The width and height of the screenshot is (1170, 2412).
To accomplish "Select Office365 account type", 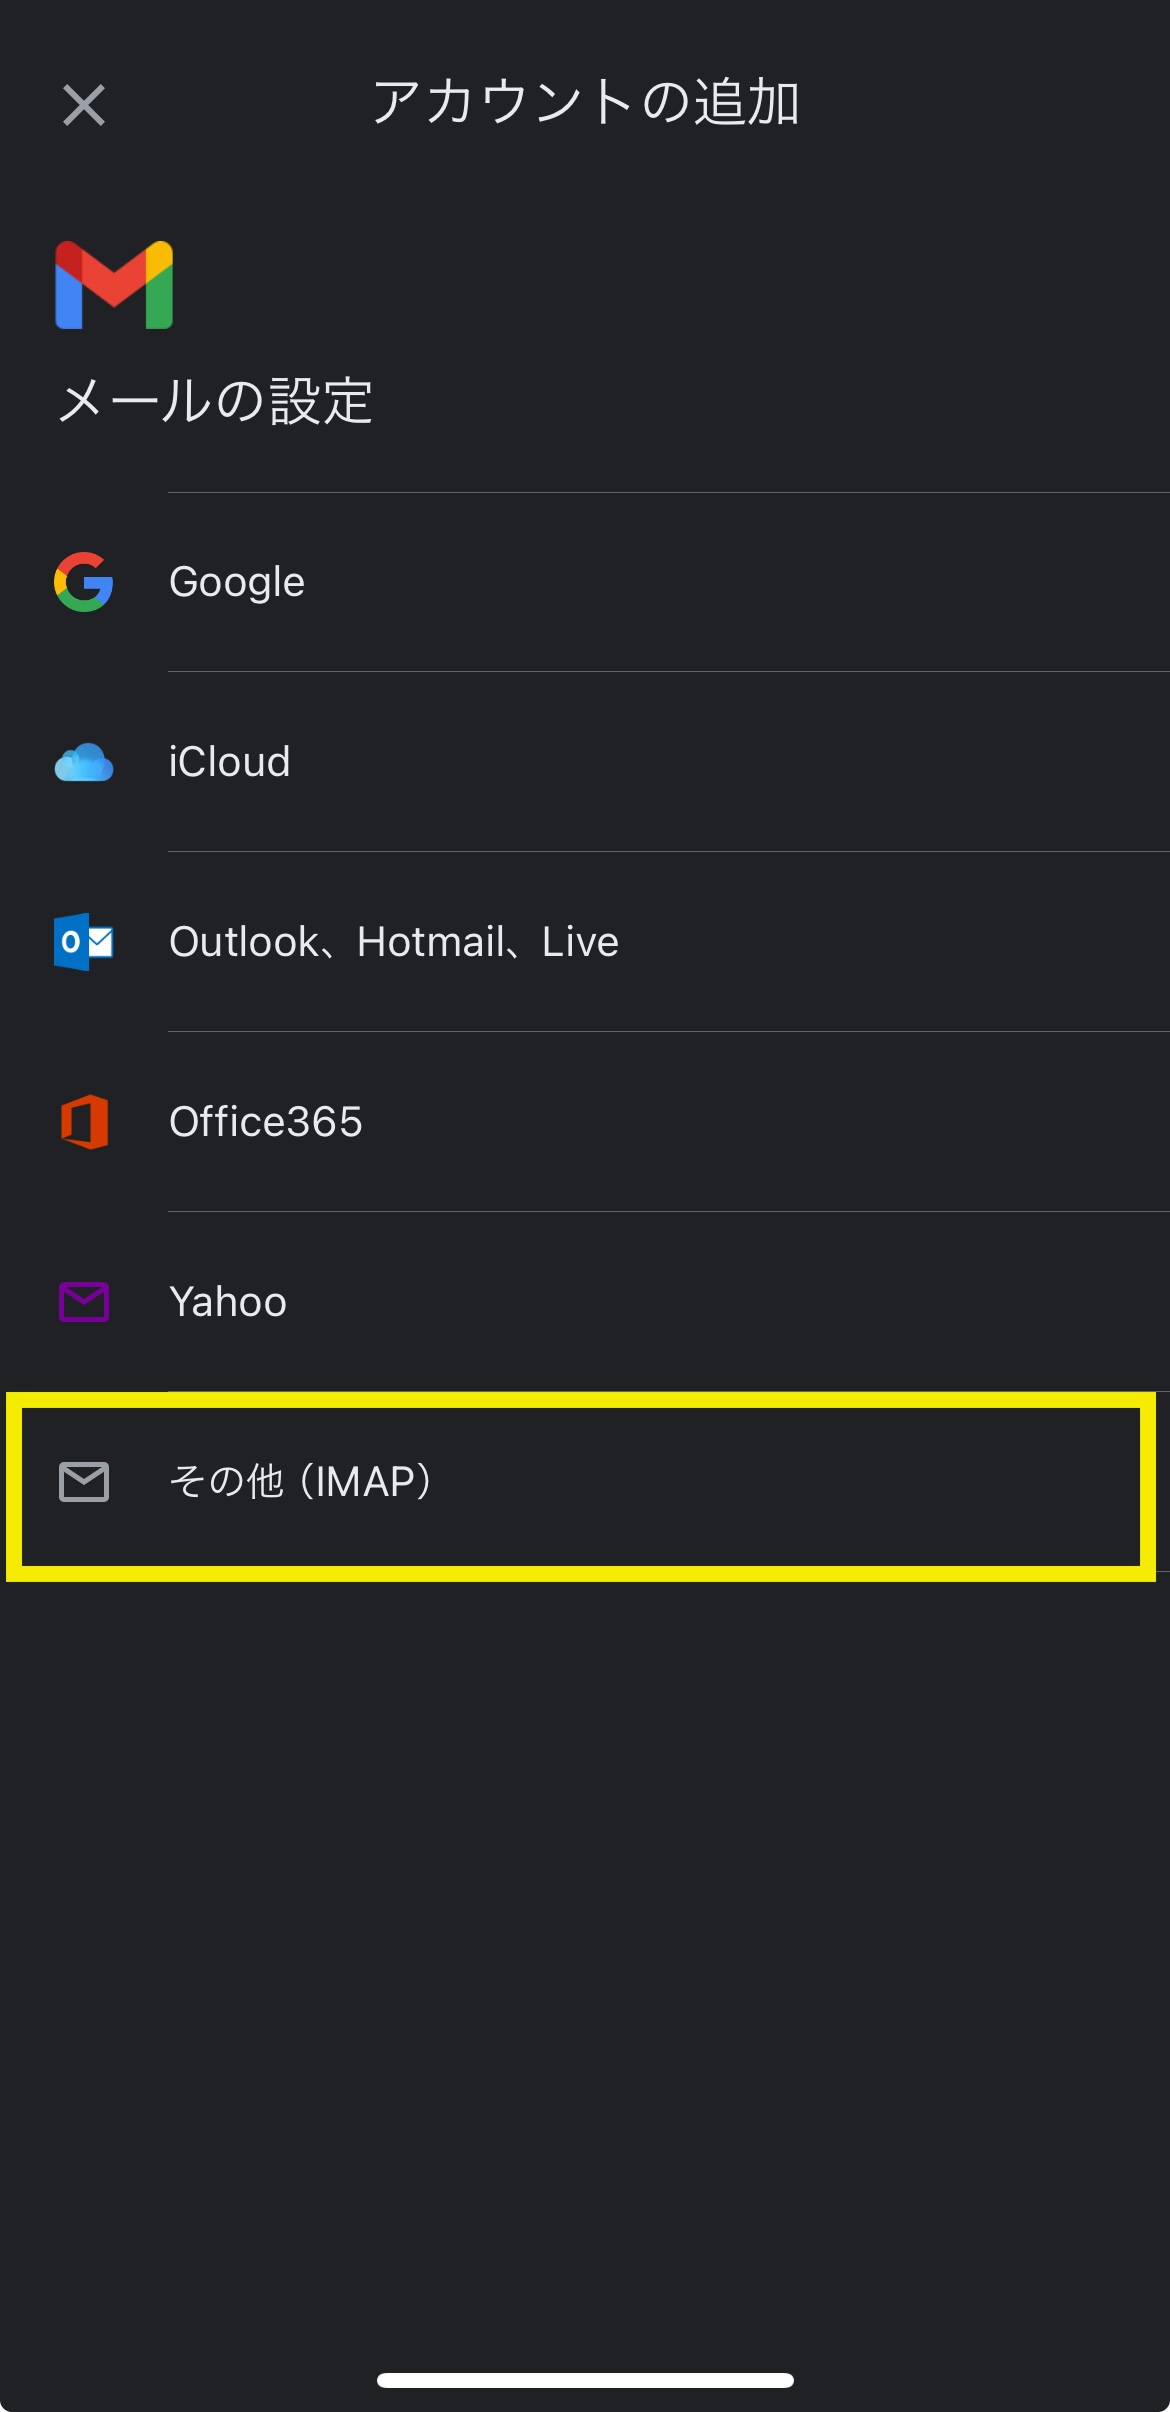I will 585,1122.
